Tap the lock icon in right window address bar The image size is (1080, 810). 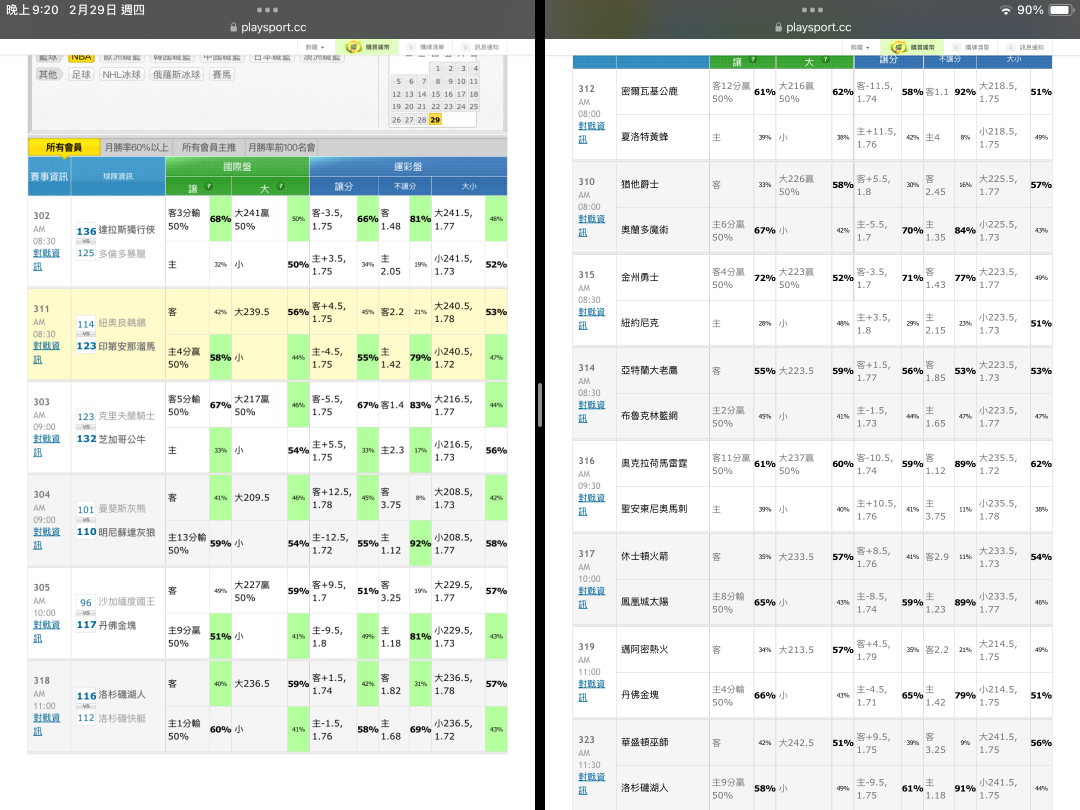click(778, 28)
